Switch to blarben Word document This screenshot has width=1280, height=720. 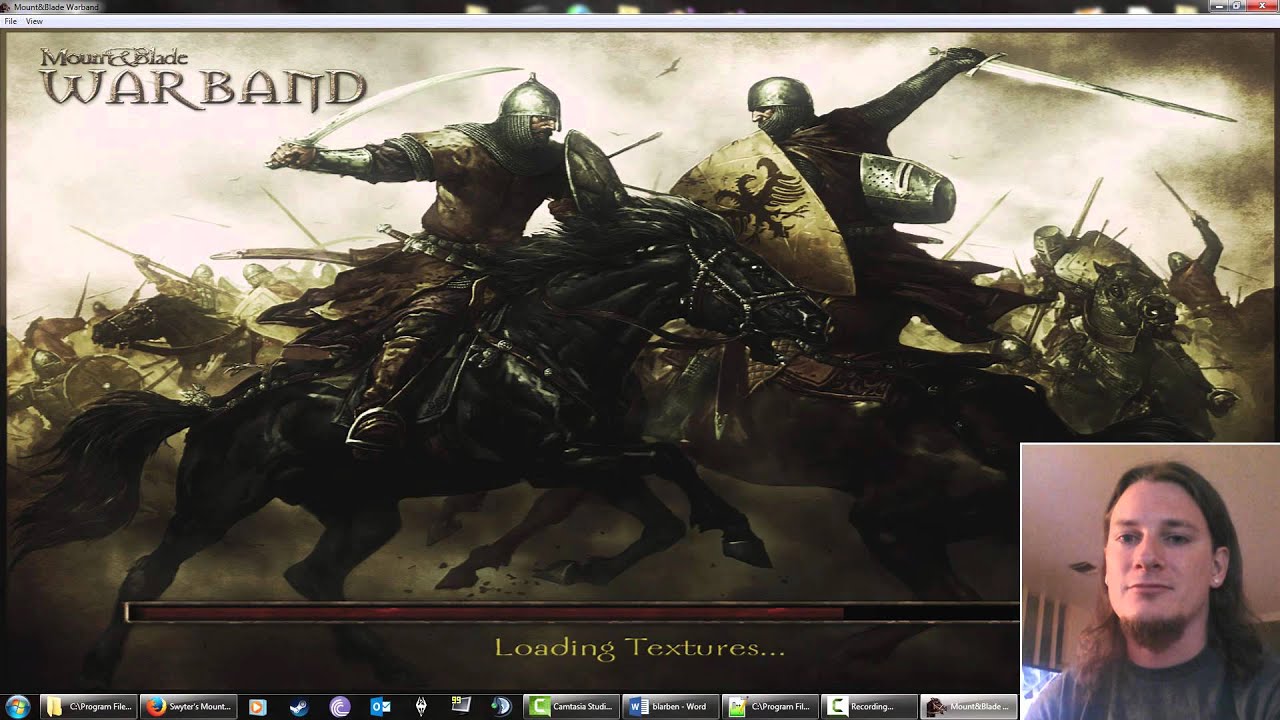(670, 706)
